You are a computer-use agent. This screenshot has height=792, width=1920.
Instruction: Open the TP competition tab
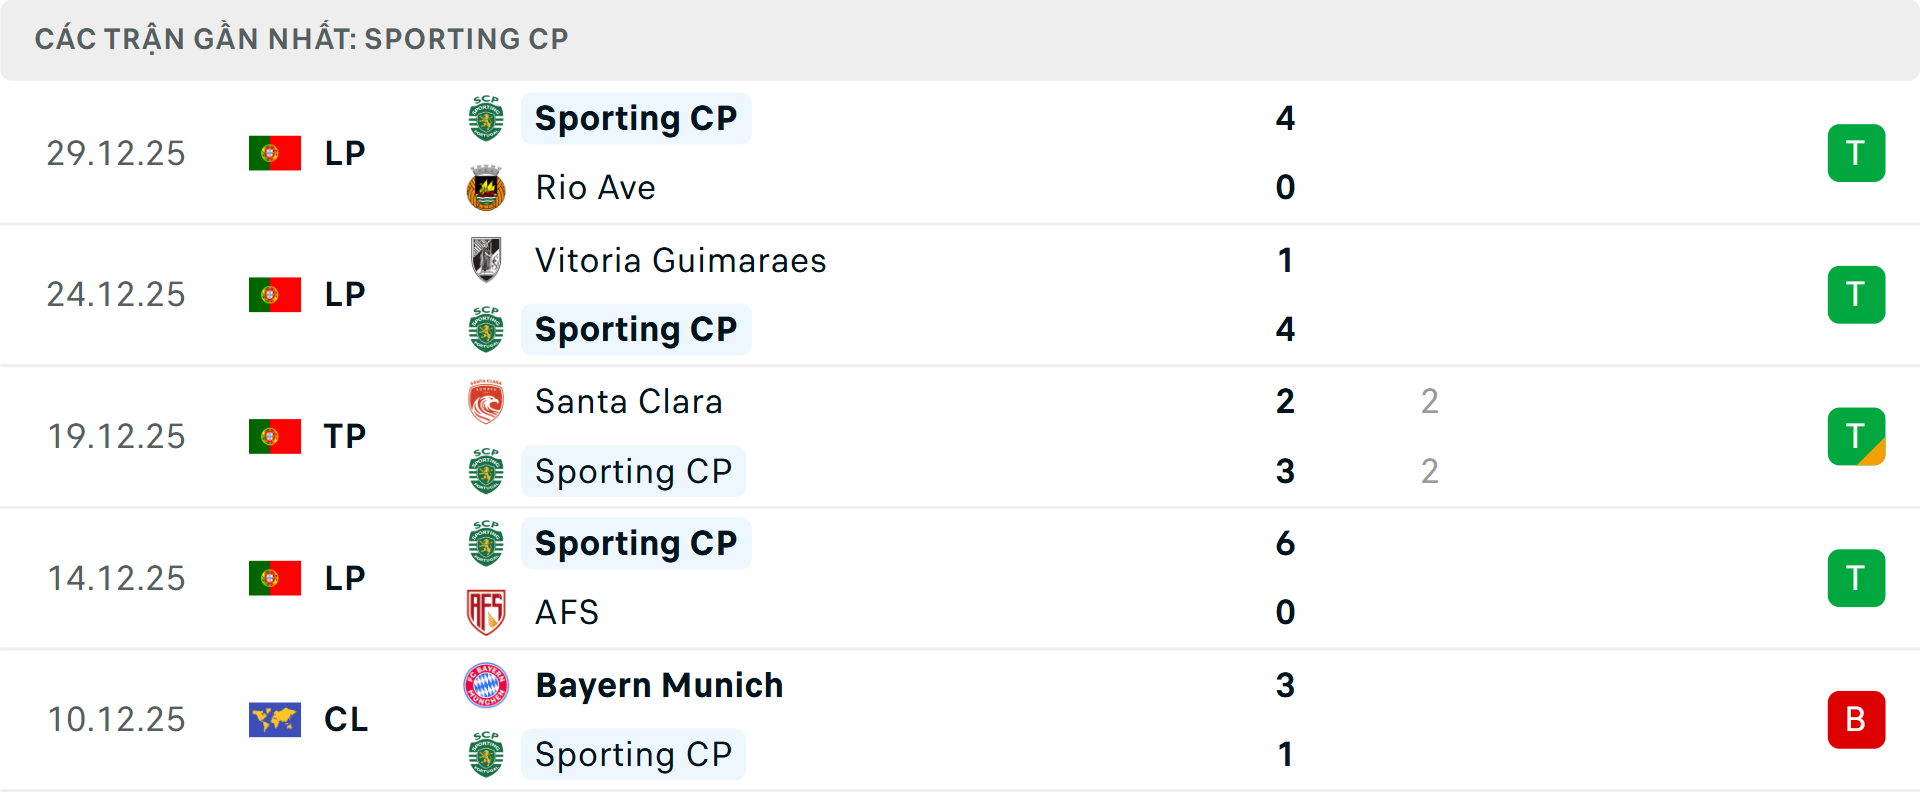345,436
